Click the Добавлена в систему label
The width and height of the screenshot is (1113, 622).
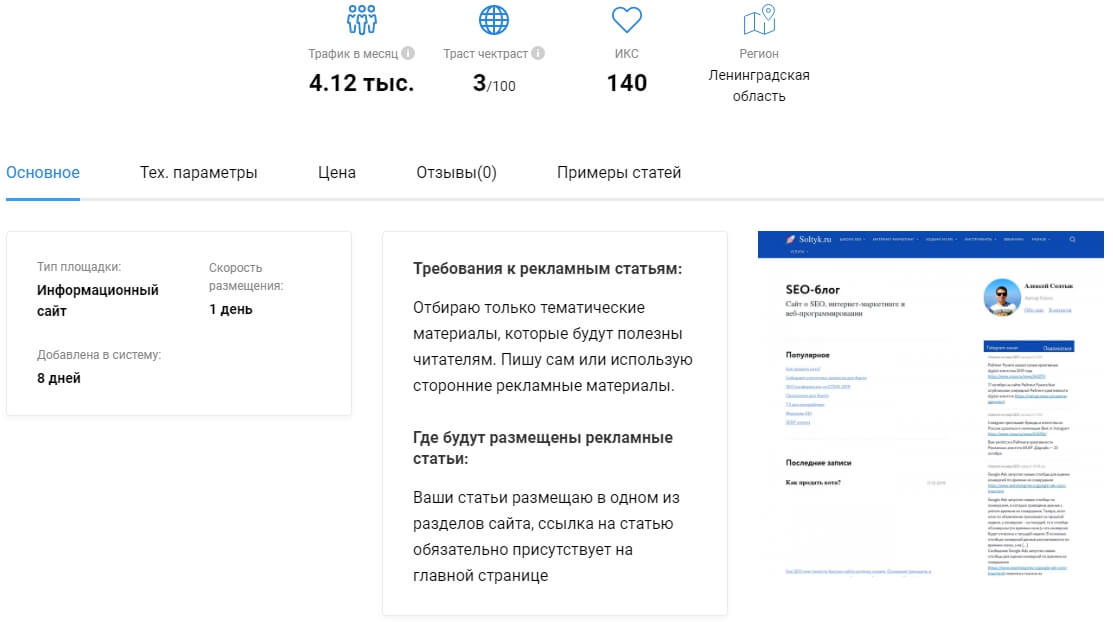(x=99, y=355)
